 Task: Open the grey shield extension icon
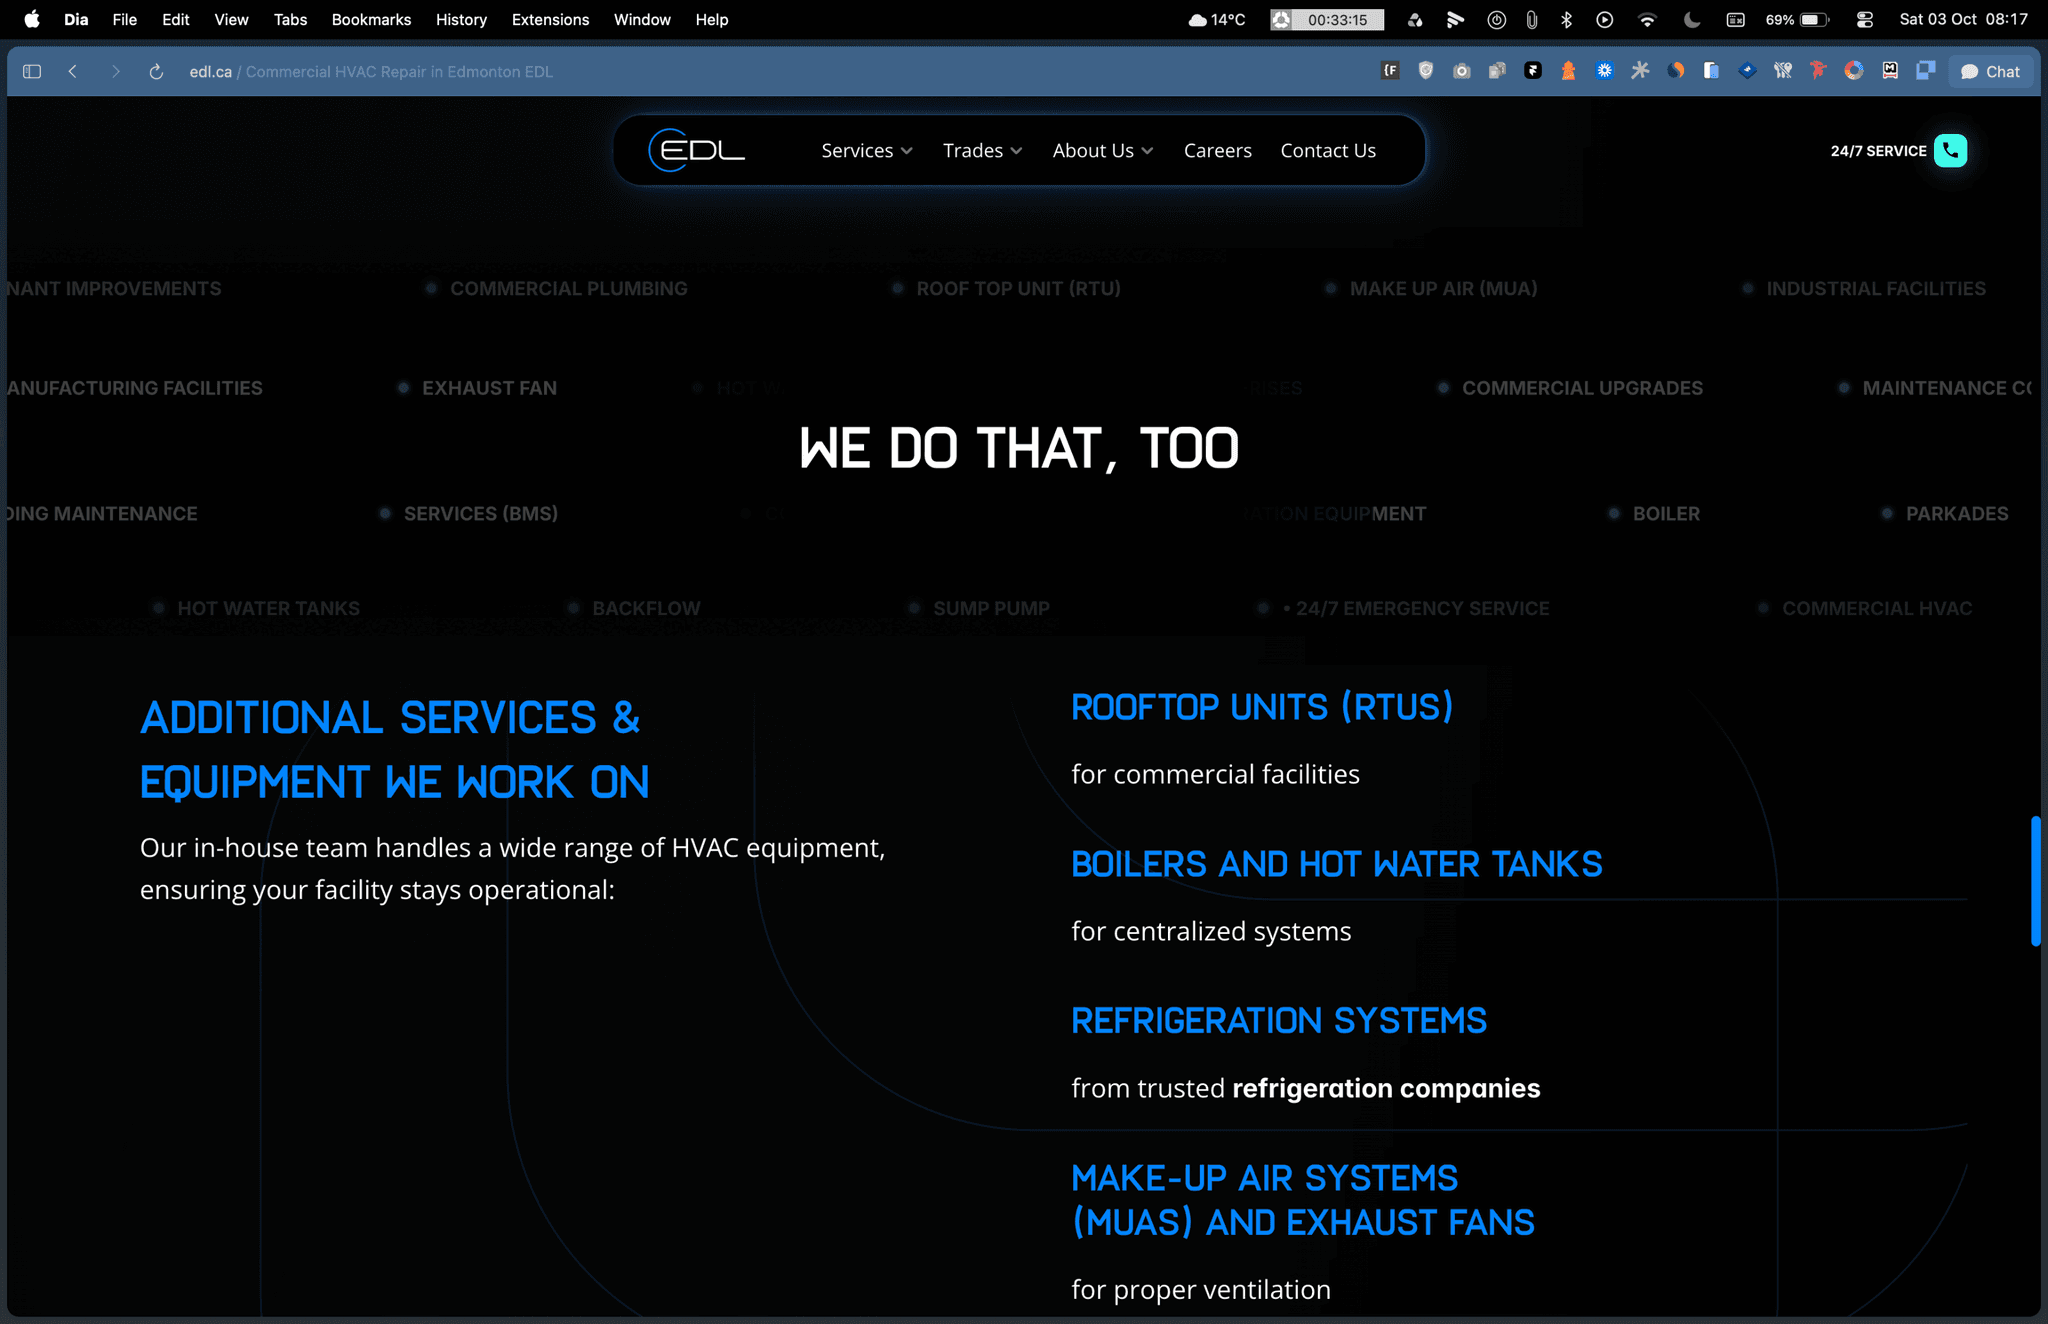point(1426,71)
